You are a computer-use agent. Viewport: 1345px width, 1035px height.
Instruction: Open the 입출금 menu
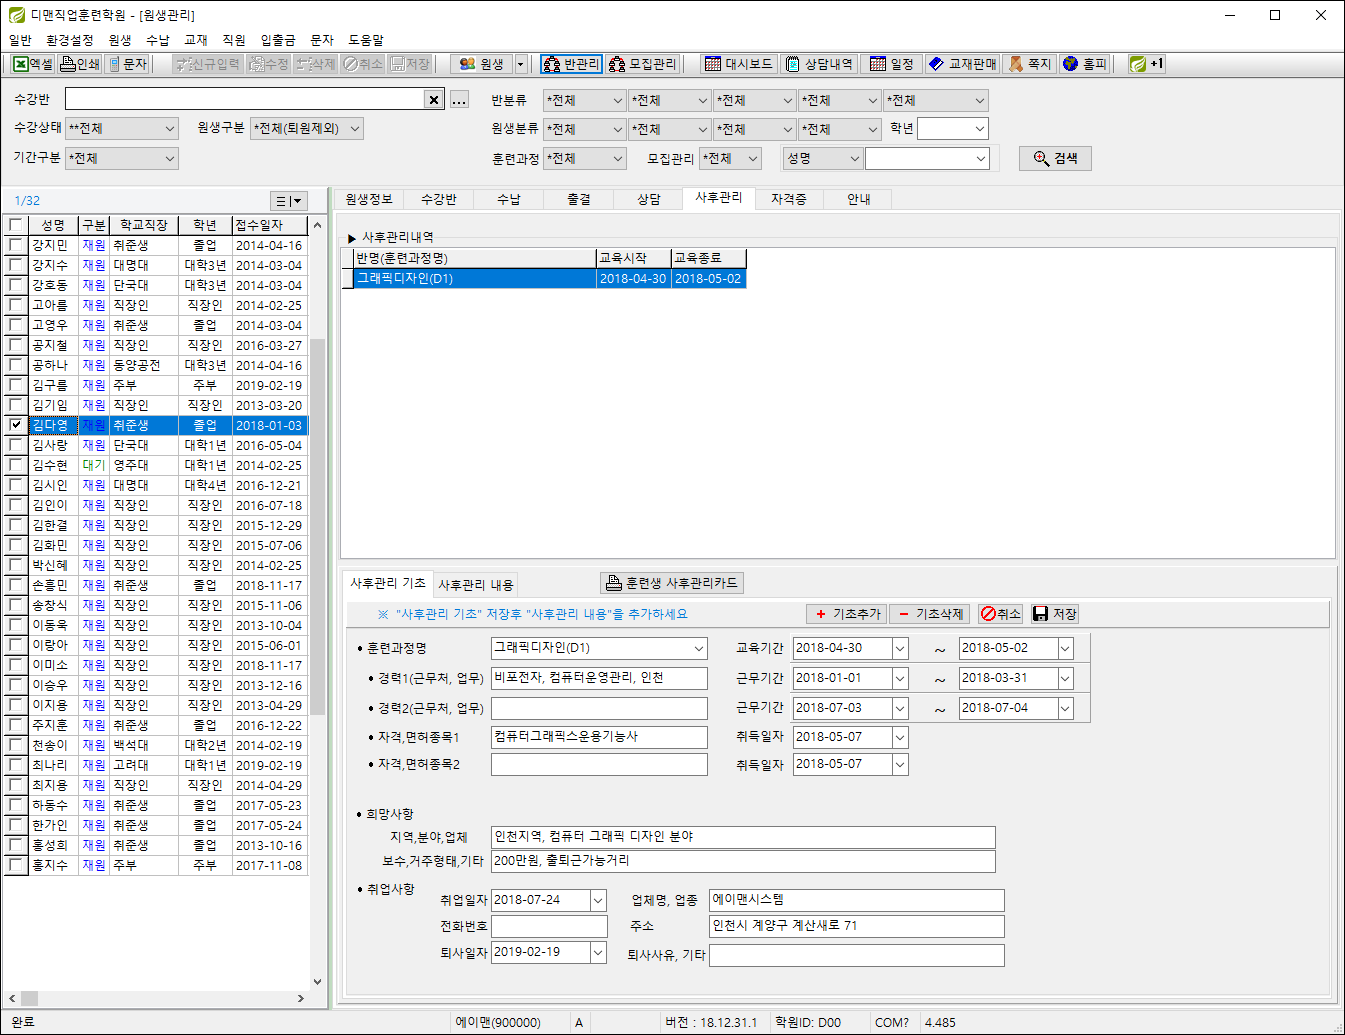pos(278,40)
